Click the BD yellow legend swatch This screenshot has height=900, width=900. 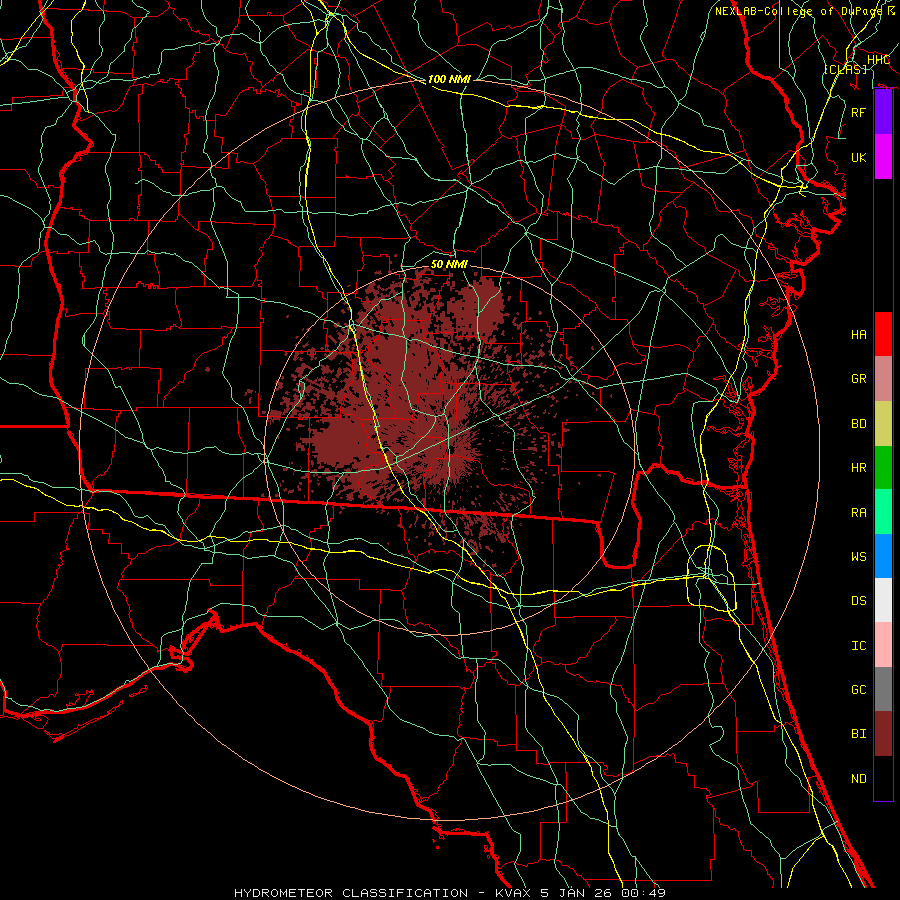[883, 423]
